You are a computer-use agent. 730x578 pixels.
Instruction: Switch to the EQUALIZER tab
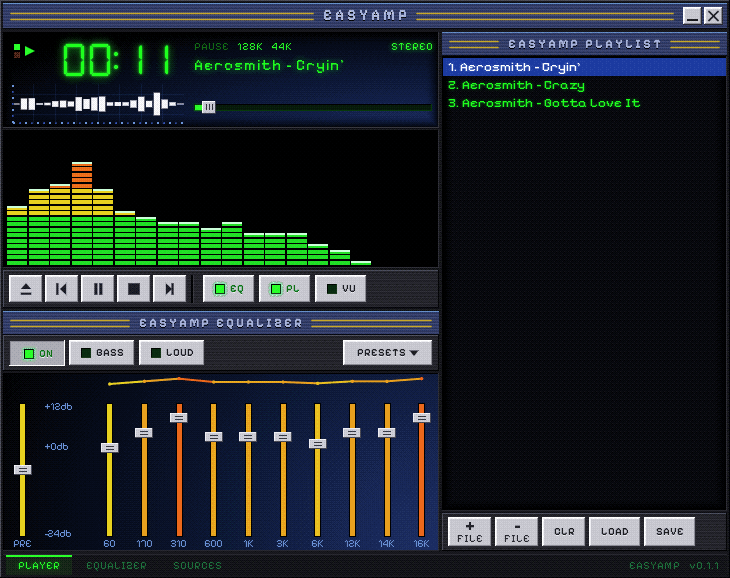coord(116,566)
